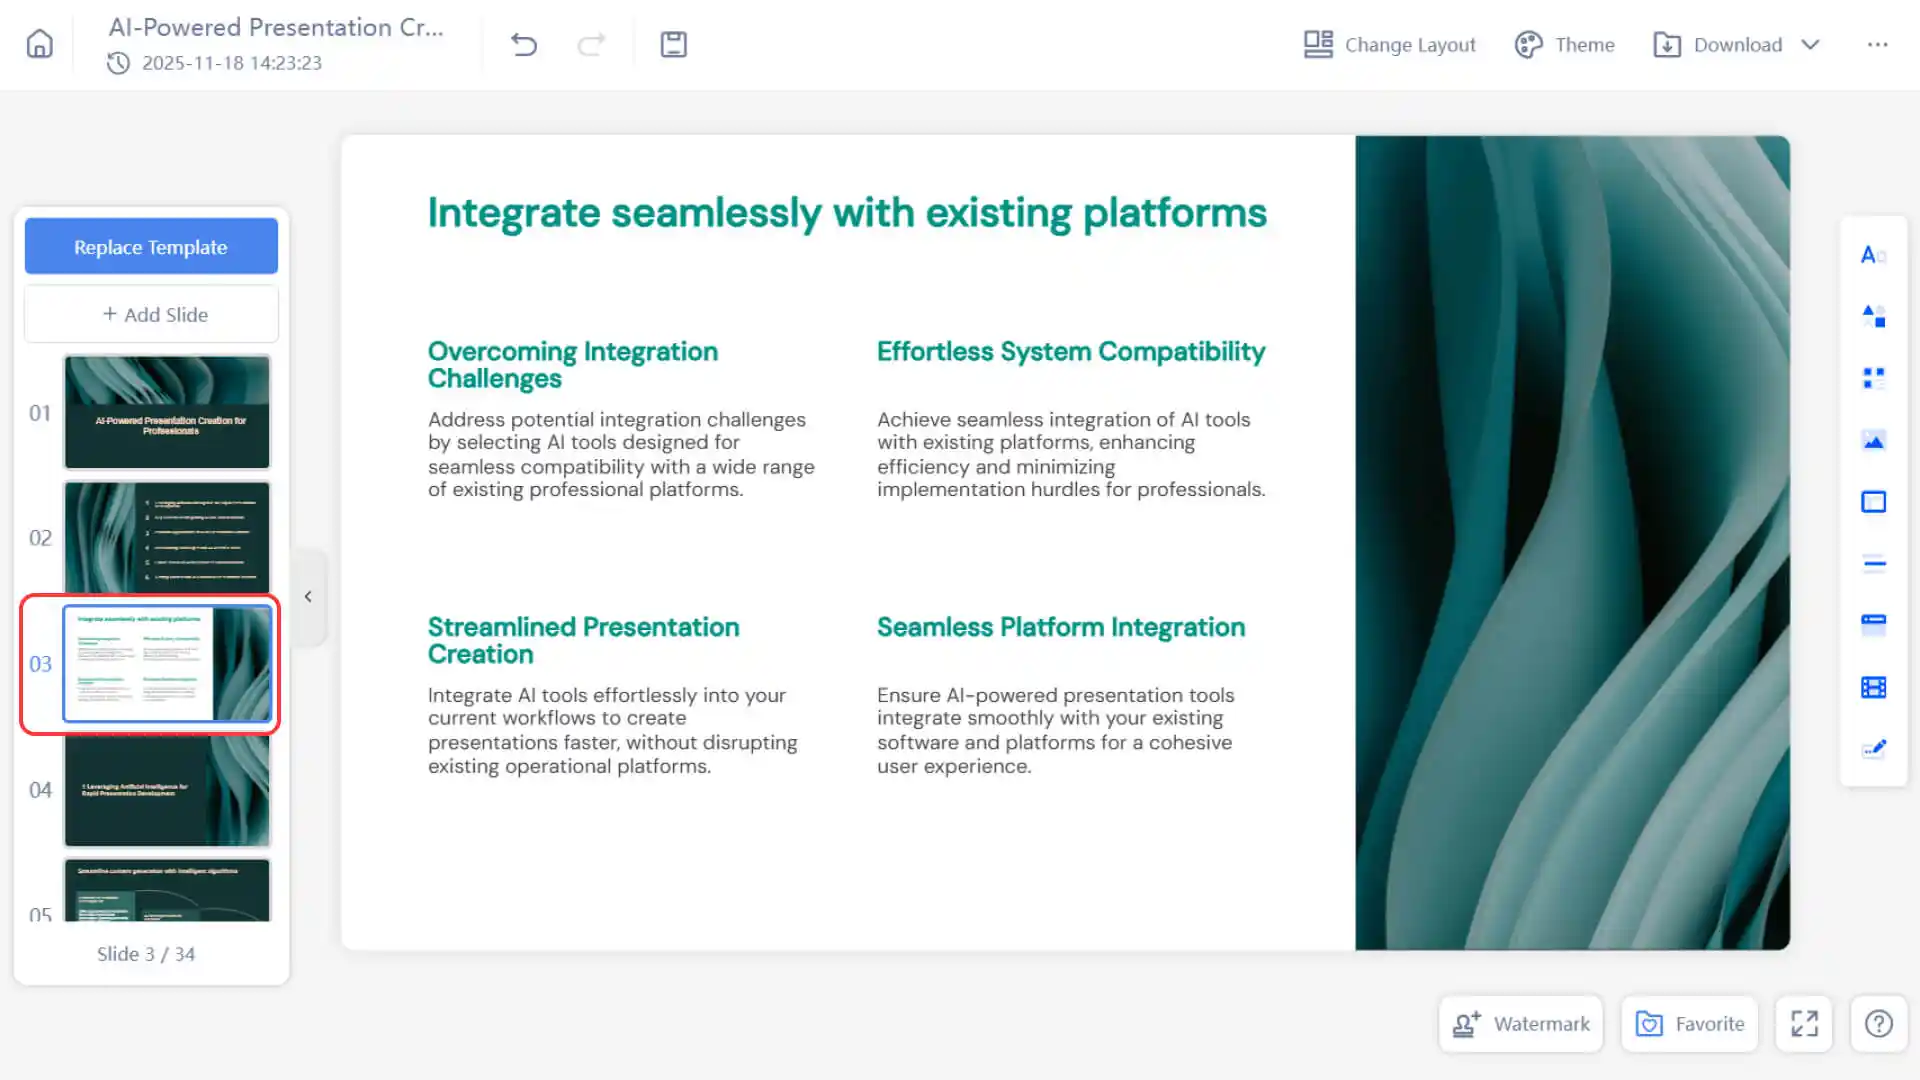Viewport: 1920px width, 1080px height.
Task: Select slide 04 thumbnail
Action: pos(167,790)
